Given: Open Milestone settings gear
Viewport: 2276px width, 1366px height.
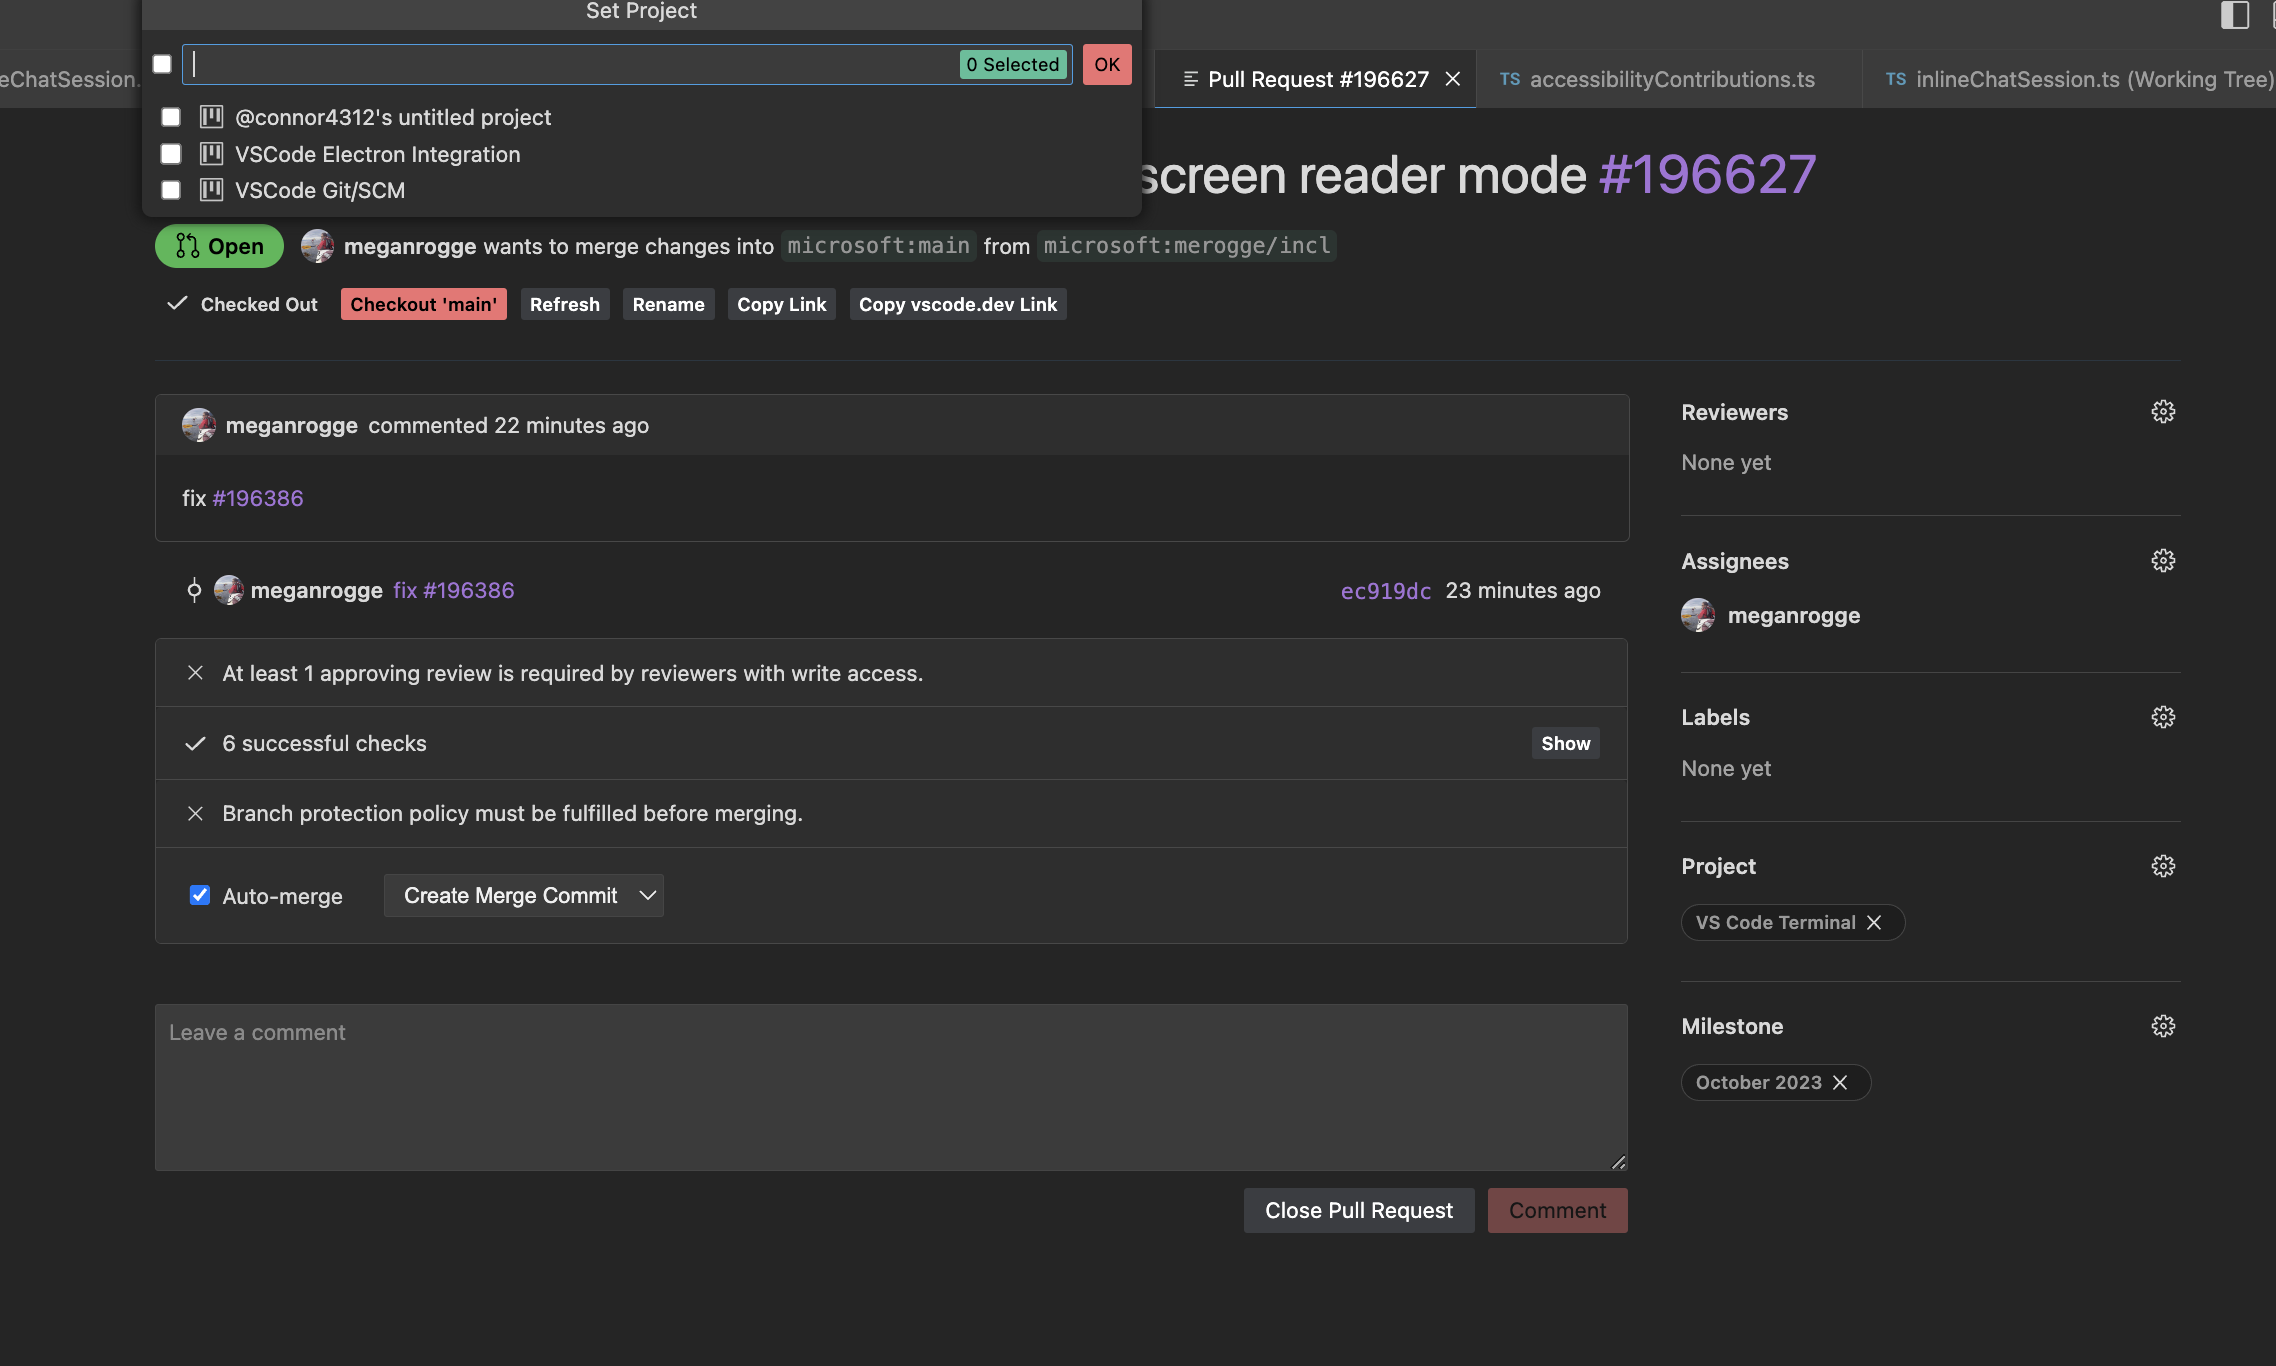Looking at the screenshot, I should [2162, 1026].
